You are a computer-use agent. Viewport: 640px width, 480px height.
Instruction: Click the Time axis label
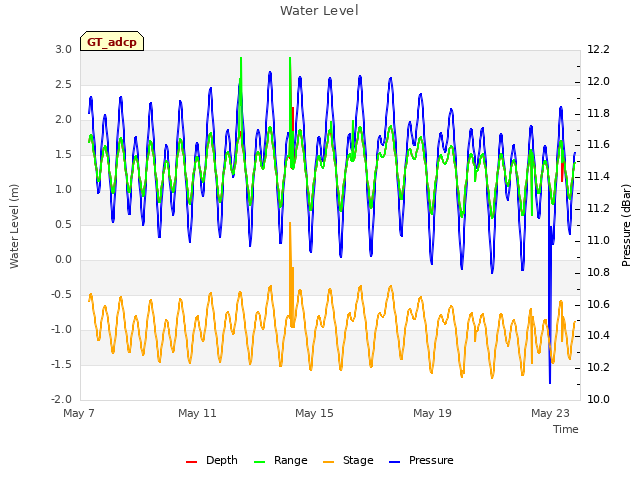[566, 429]
